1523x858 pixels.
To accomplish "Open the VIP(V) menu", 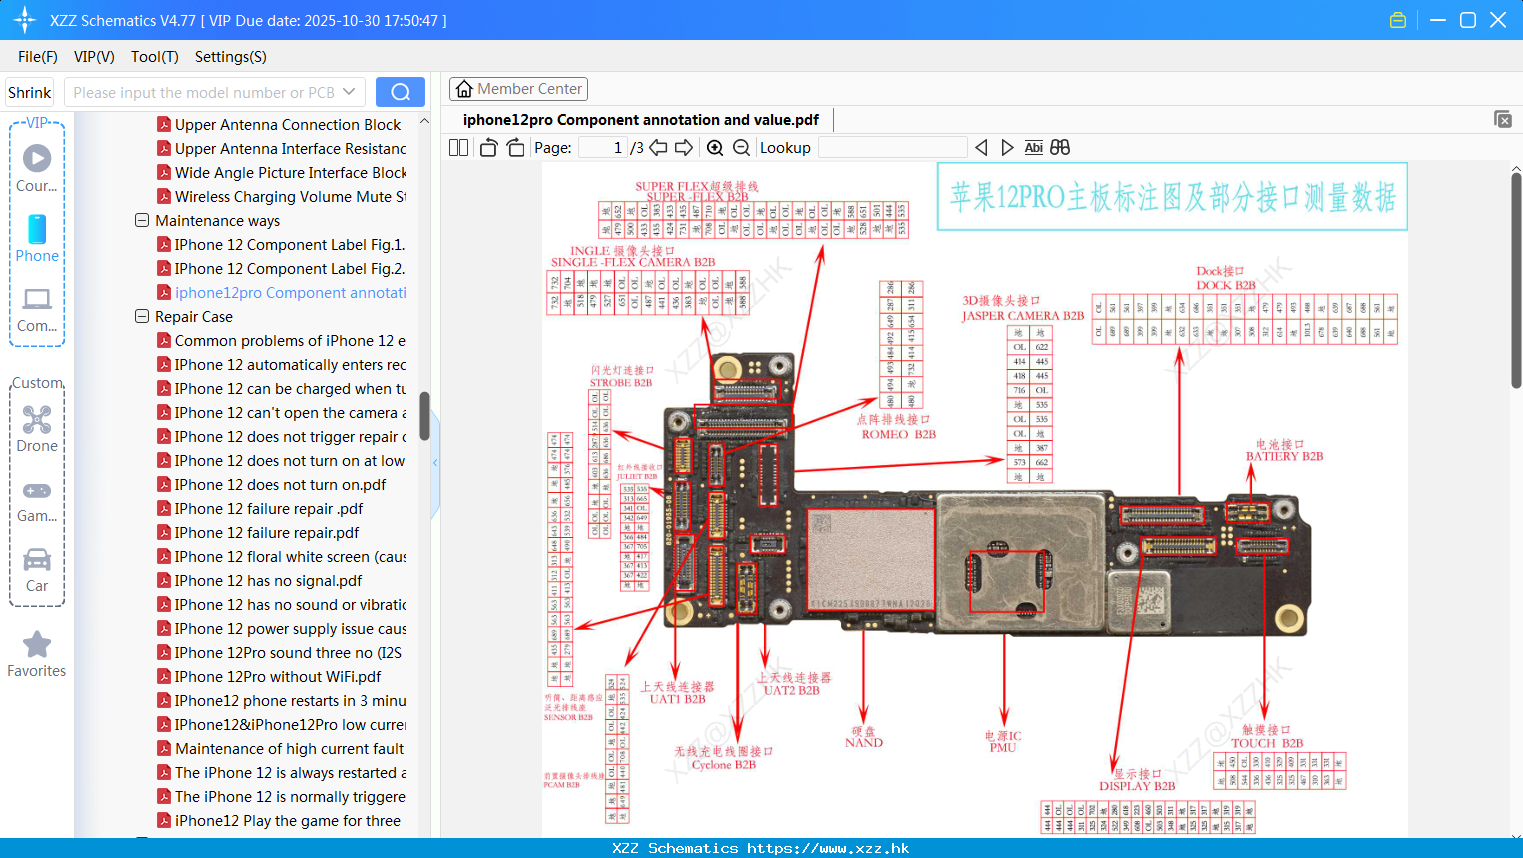I will click(94, 57).
